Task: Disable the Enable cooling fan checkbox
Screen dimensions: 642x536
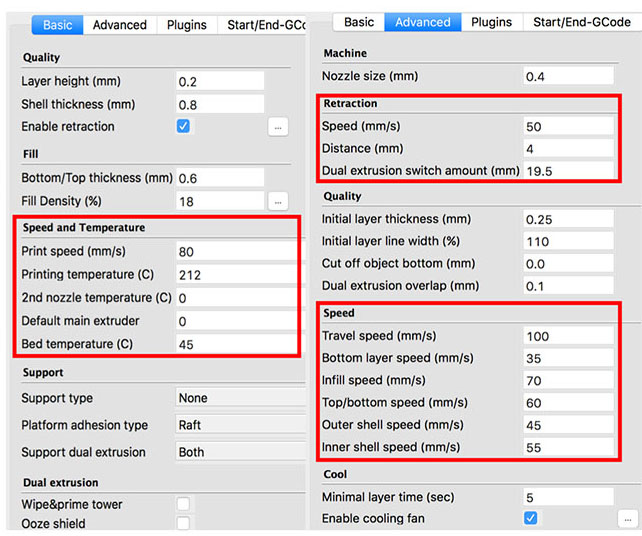Action: pyautogui.click(x=531, y=518)
